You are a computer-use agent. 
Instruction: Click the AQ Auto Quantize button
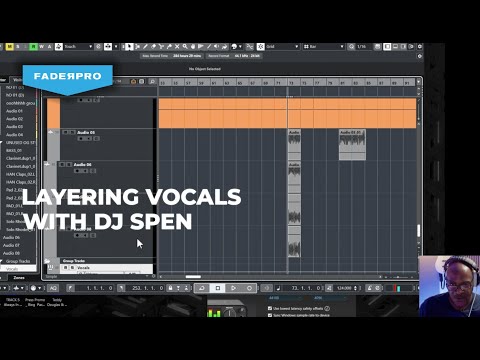53,288
